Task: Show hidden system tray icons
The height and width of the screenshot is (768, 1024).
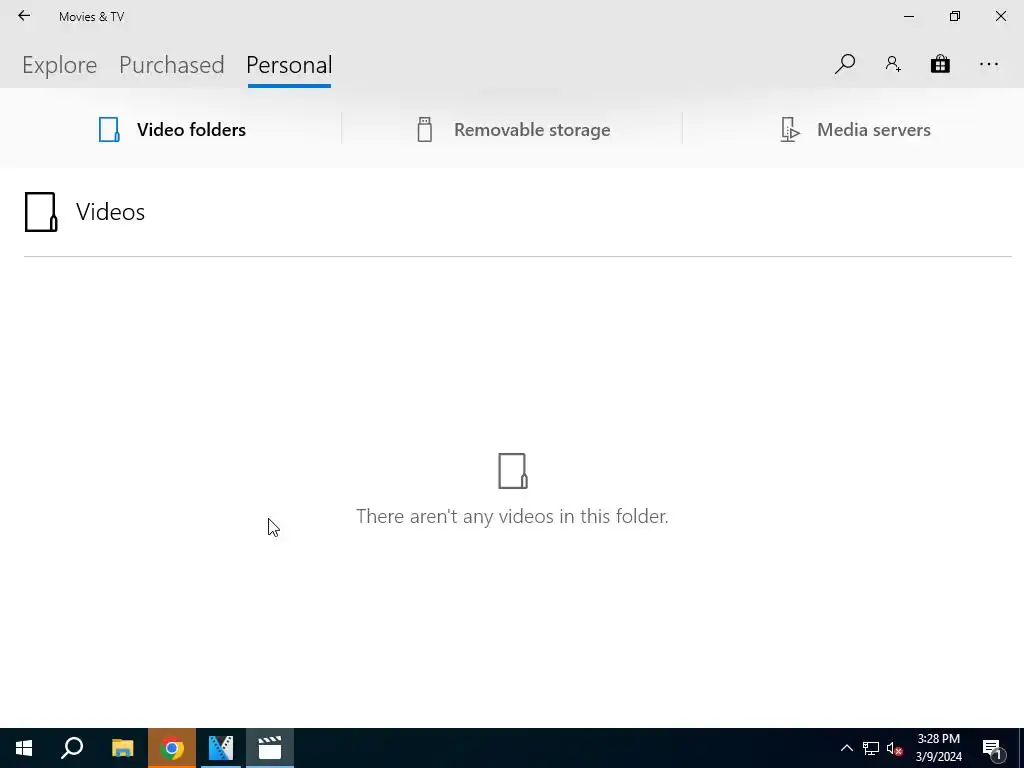Action: tap(846, 748)
